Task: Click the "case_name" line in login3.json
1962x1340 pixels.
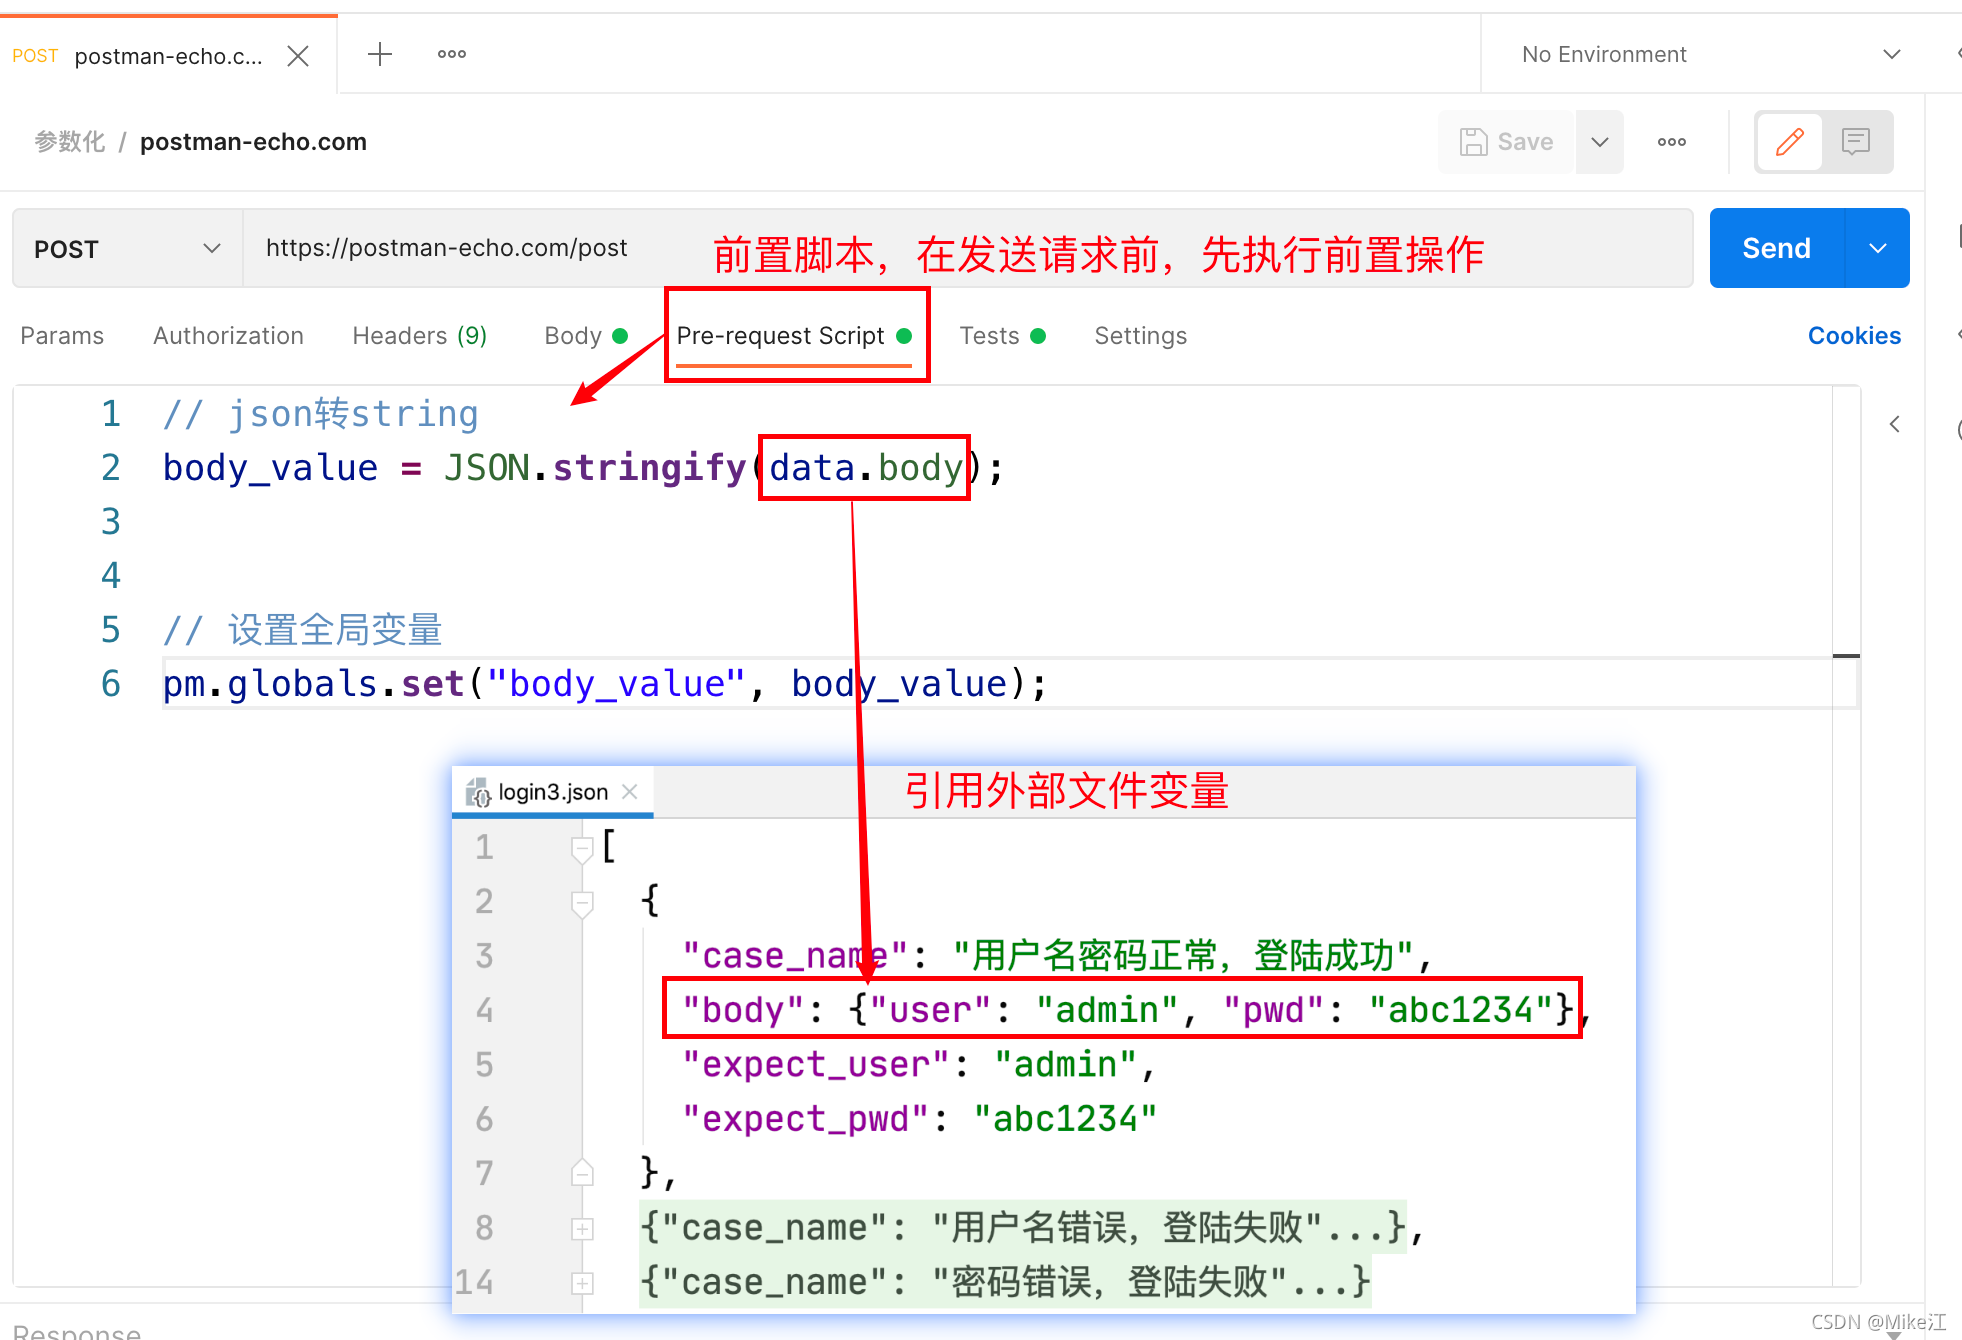Action: click(x=1056, y=956)
